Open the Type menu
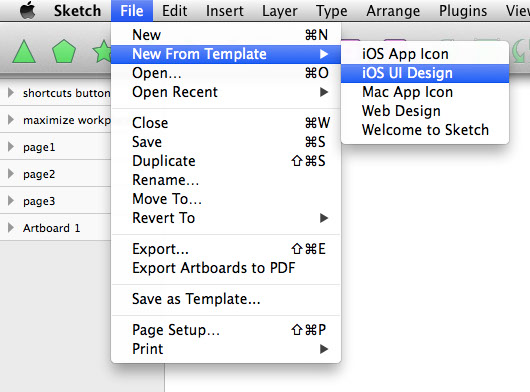Image resolution: width=530 pixels, height=392 pixels. (332, 11)
